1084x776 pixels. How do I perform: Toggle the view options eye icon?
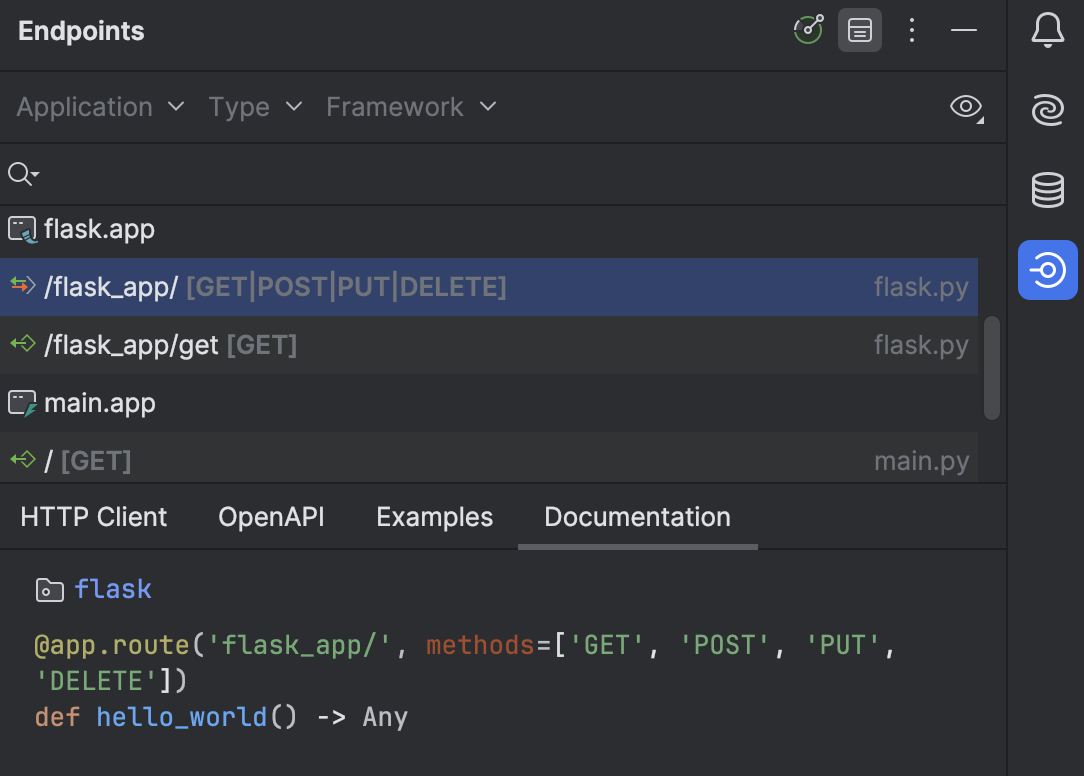(x=966, y=107)
